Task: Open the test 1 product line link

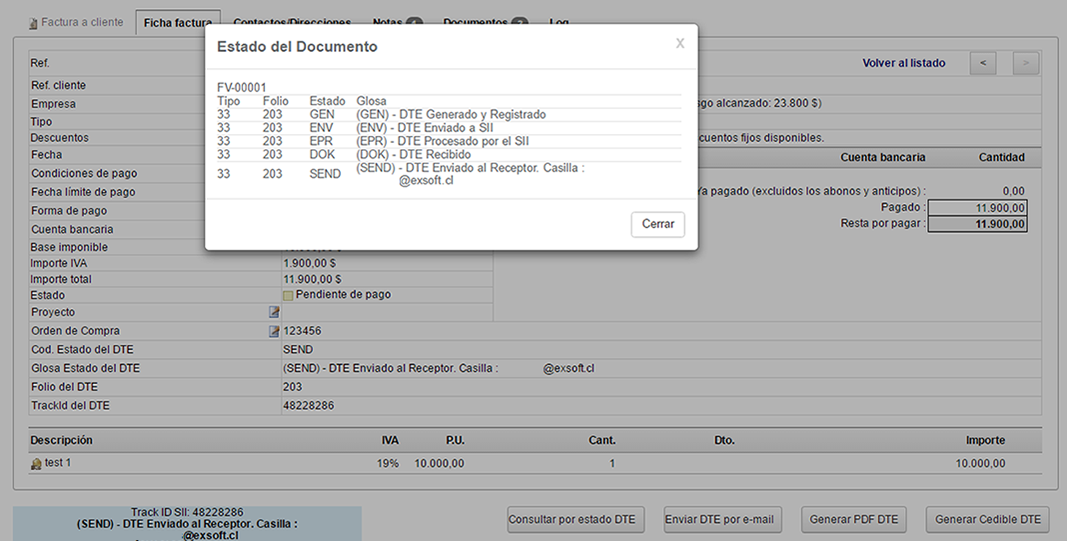Action: [58, 464]
